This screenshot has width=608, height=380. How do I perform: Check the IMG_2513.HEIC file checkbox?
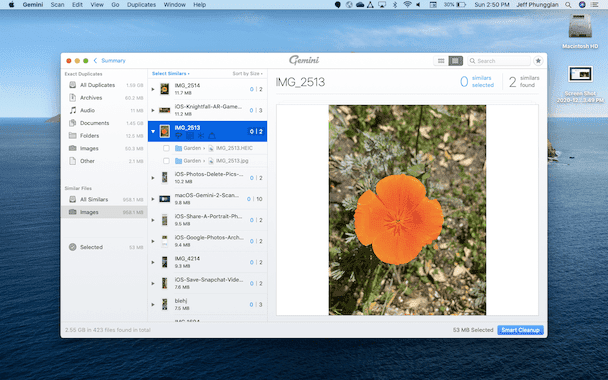coord(166,148)
